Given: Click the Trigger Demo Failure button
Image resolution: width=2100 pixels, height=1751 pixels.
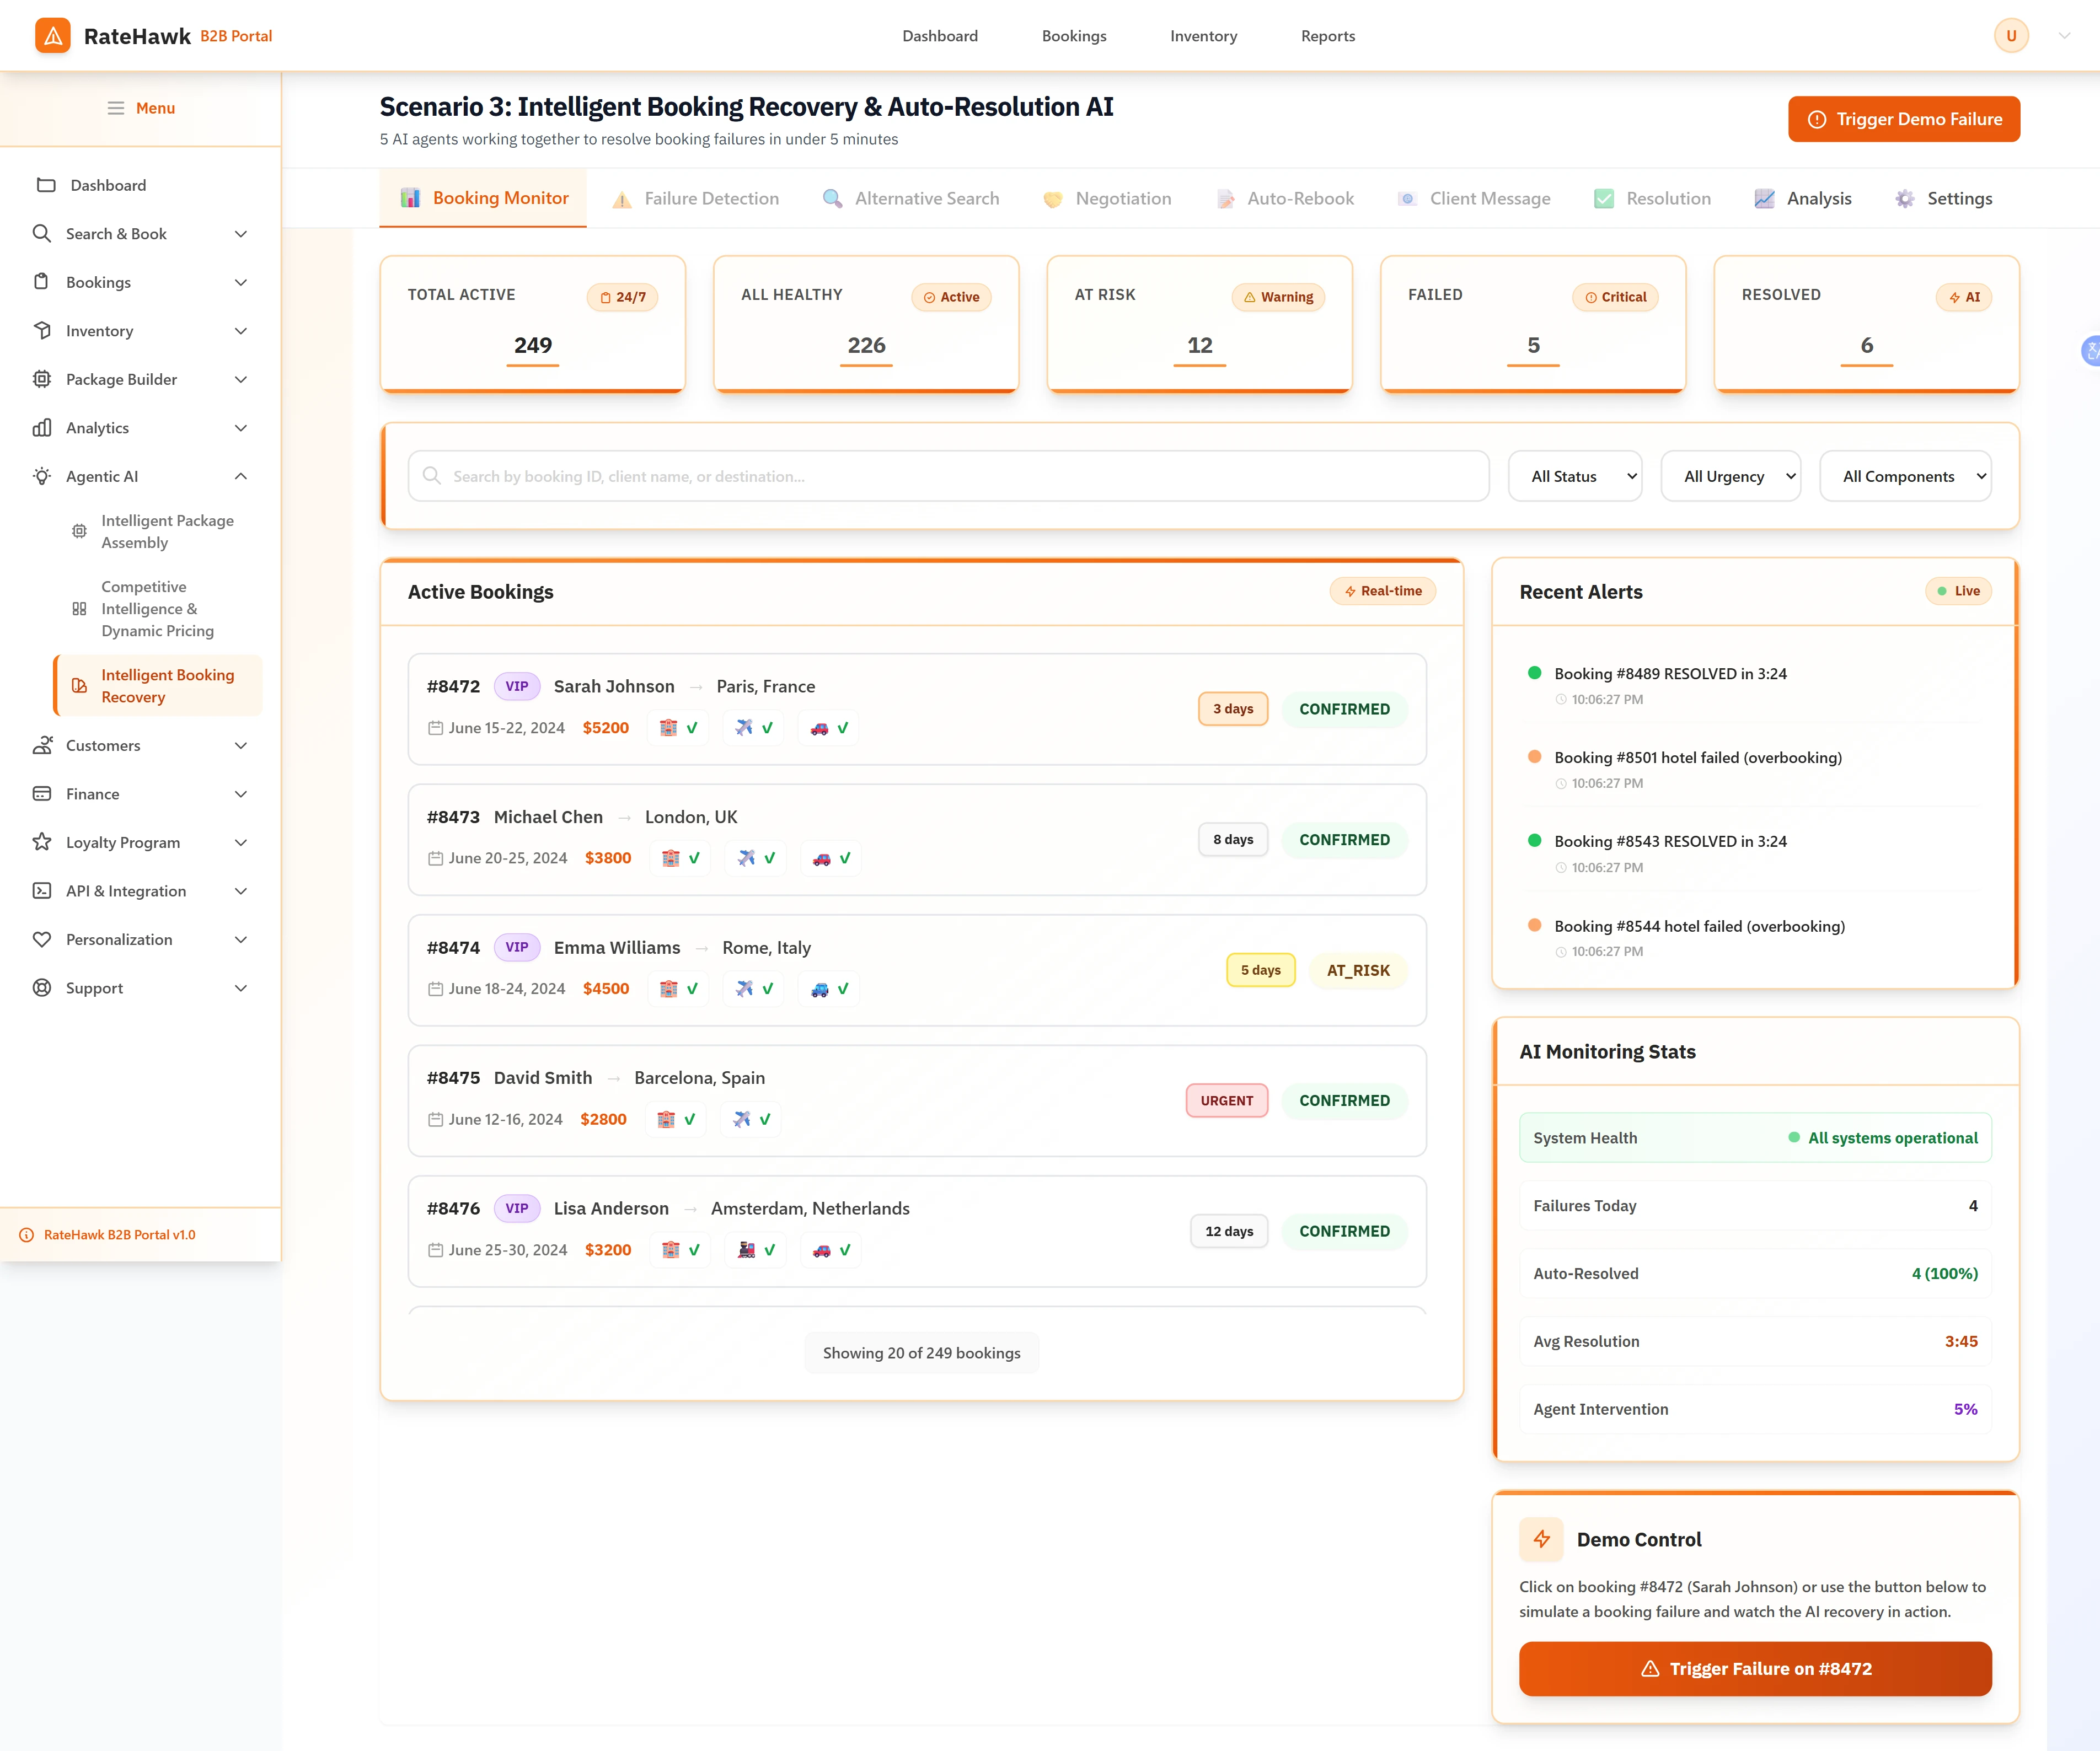Looking at the screenshot, I should (x=1903, y=119).
